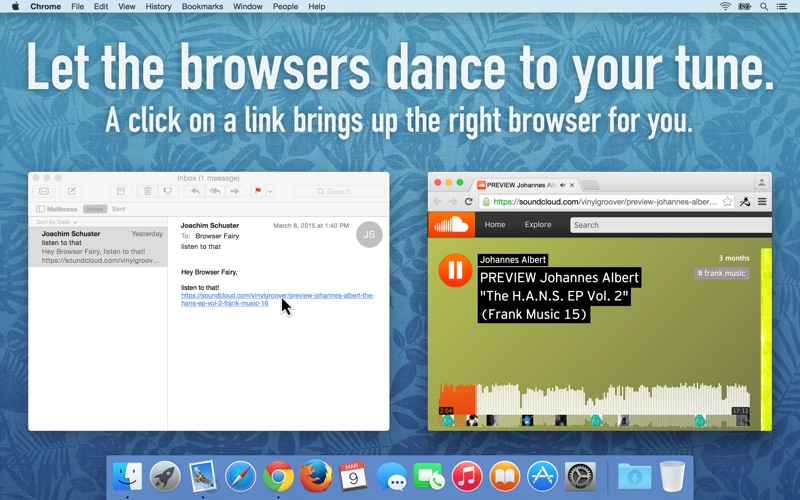
Task: Open System Preferences gear in dock
Action: (580, 477)
